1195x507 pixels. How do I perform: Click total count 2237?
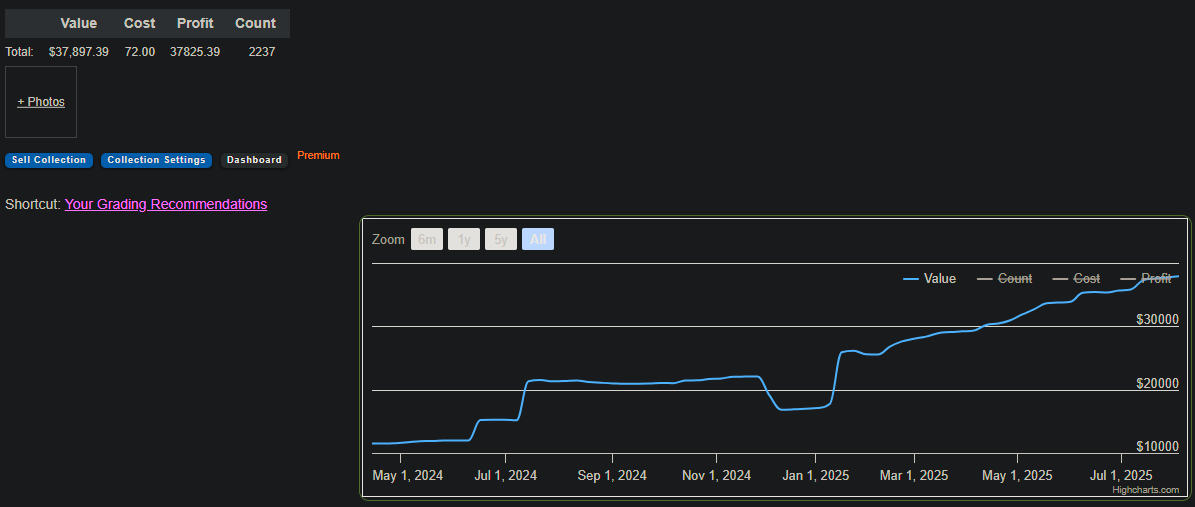(x=261, y=52)
